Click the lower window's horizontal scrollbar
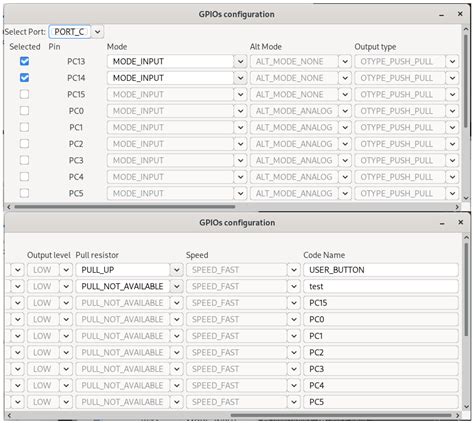The image size is (474, 423). (341, 415)
